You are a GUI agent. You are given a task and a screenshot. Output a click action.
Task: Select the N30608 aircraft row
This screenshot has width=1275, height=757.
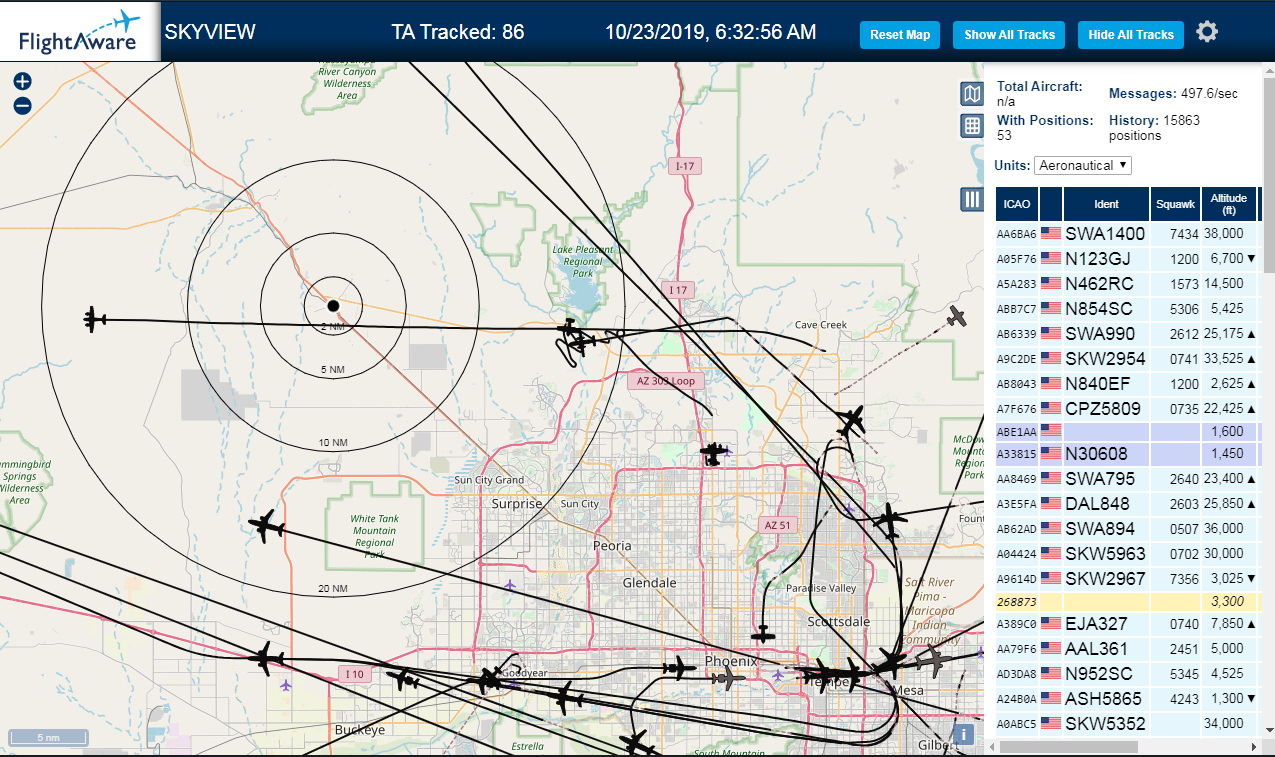pos(1127,454)
